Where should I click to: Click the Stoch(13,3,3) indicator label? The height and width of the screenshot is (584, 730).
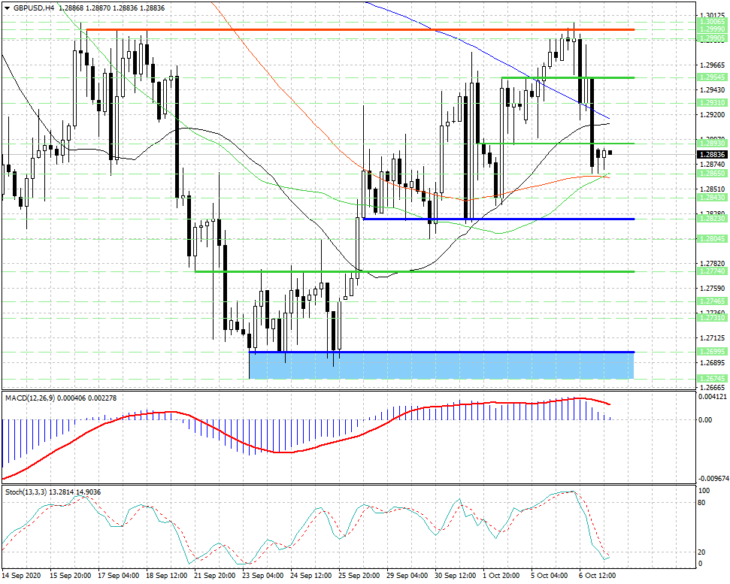26,492
